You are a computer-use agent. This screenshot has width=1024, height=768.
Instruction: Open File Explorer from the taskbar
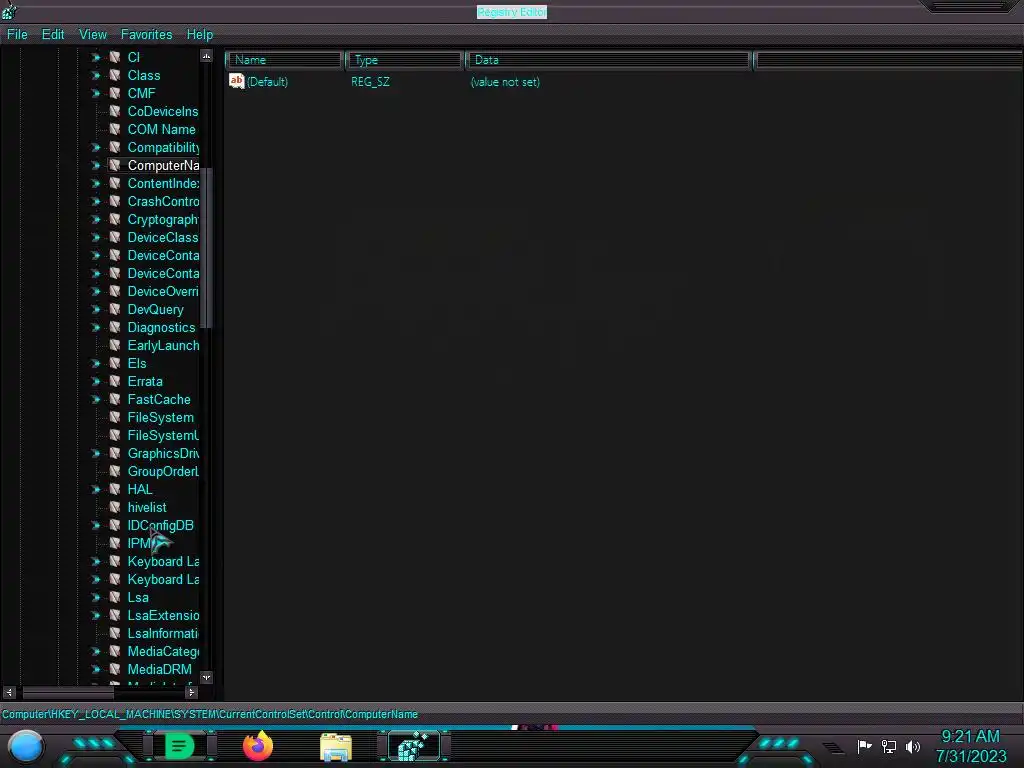click(x=336, y=747)
